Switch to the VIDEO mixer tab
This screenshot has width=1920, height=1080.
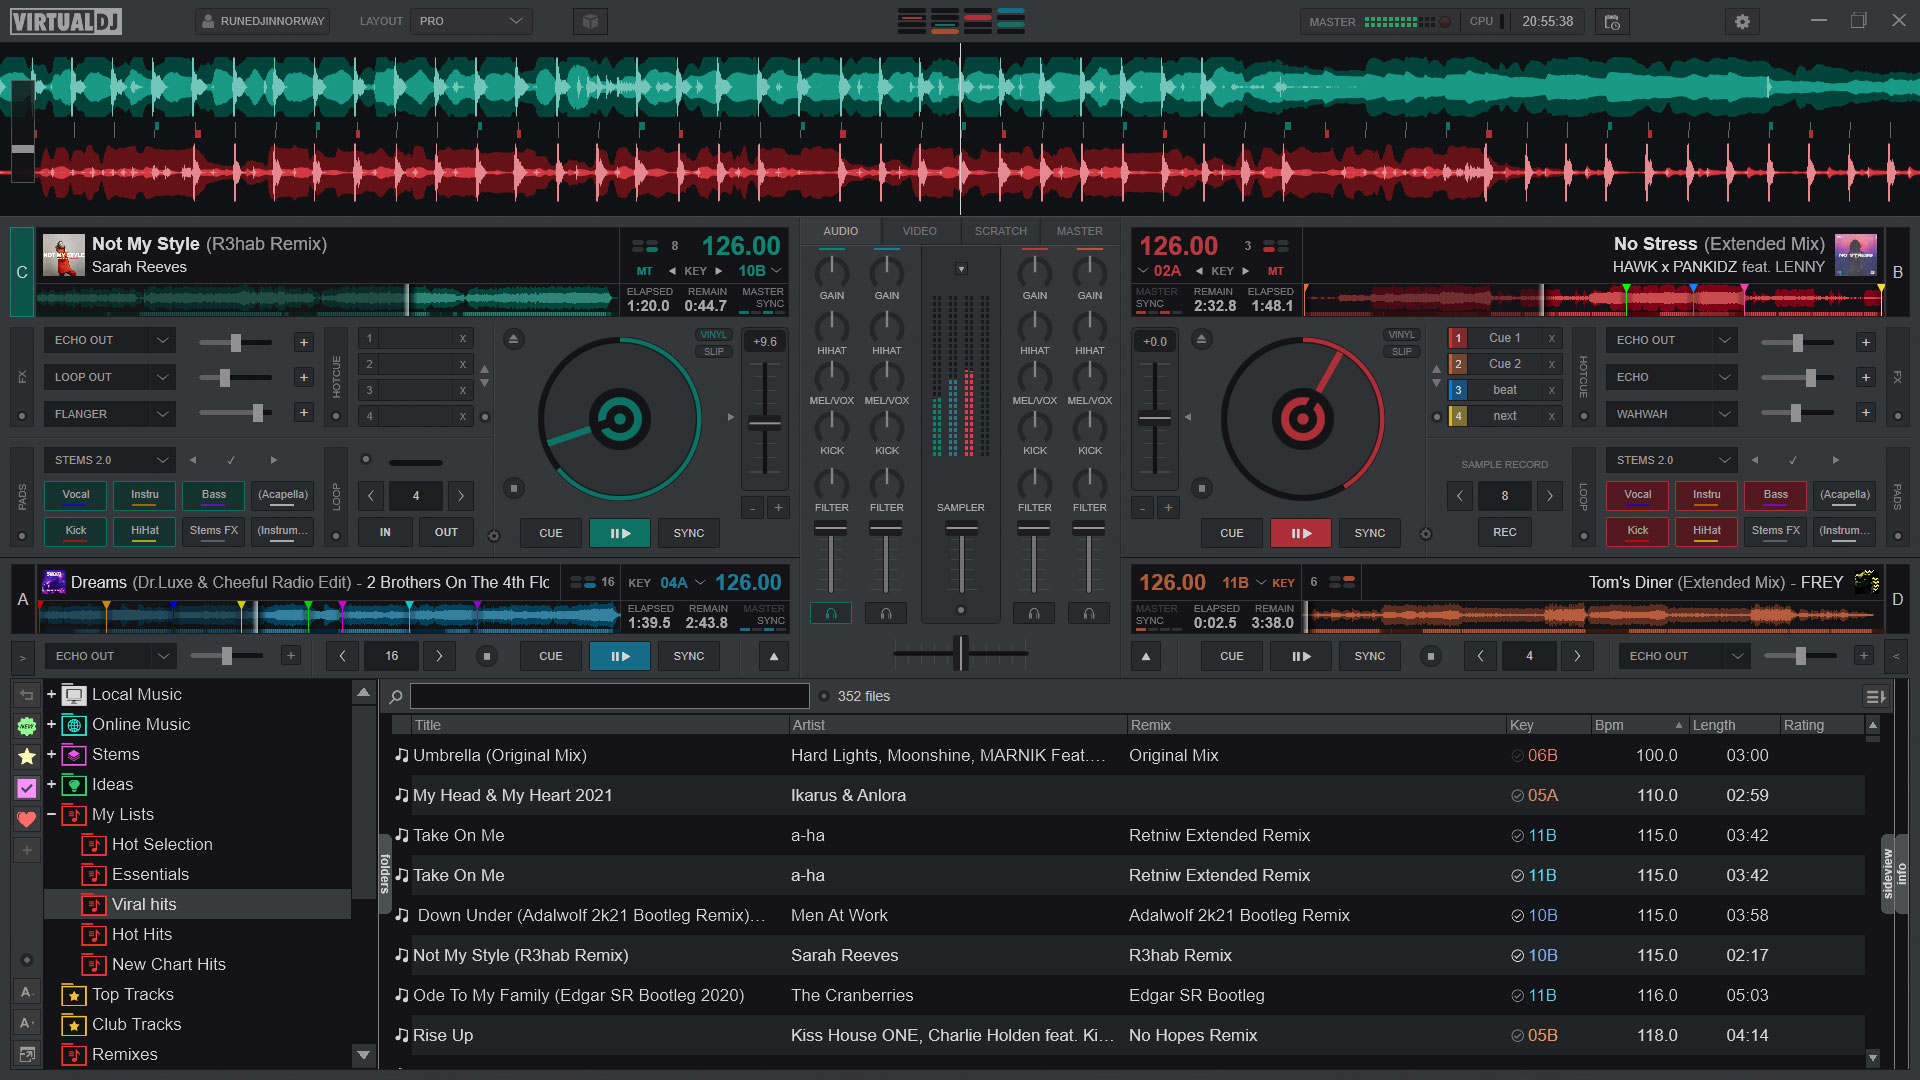click(x=919, y=231)
